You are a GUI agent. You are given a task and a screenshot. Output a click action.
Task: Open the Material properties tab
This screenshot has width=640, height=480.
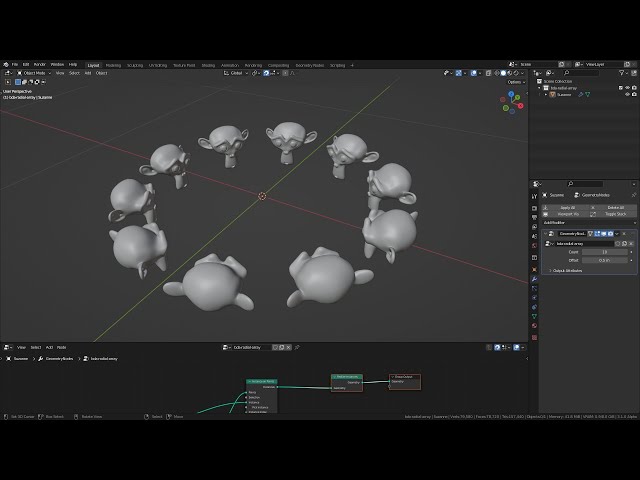click(x=534, y=326)
